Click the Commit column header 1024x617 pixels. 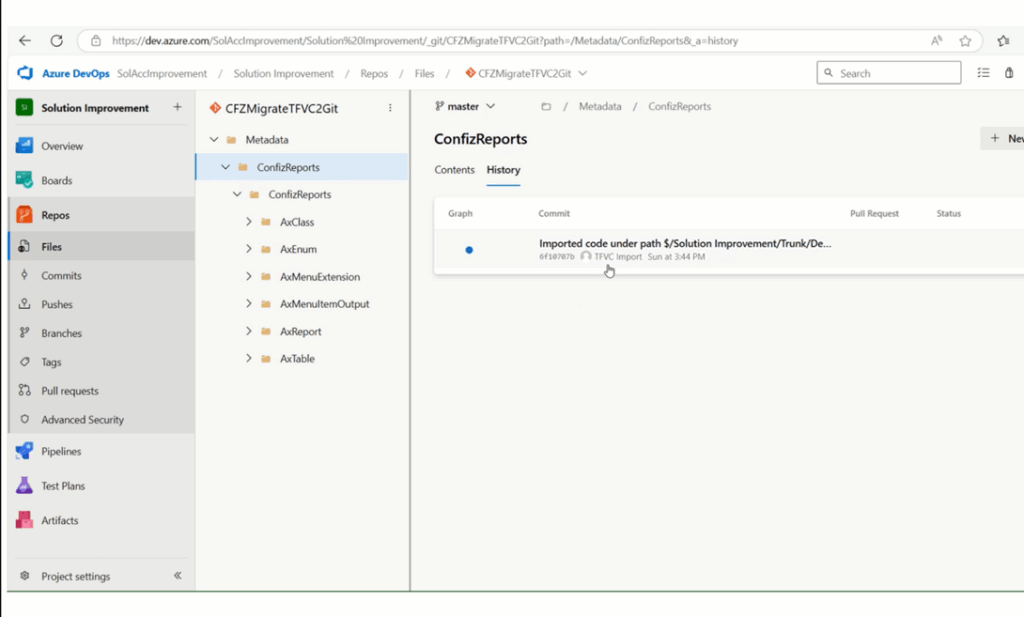coord(554,214)
